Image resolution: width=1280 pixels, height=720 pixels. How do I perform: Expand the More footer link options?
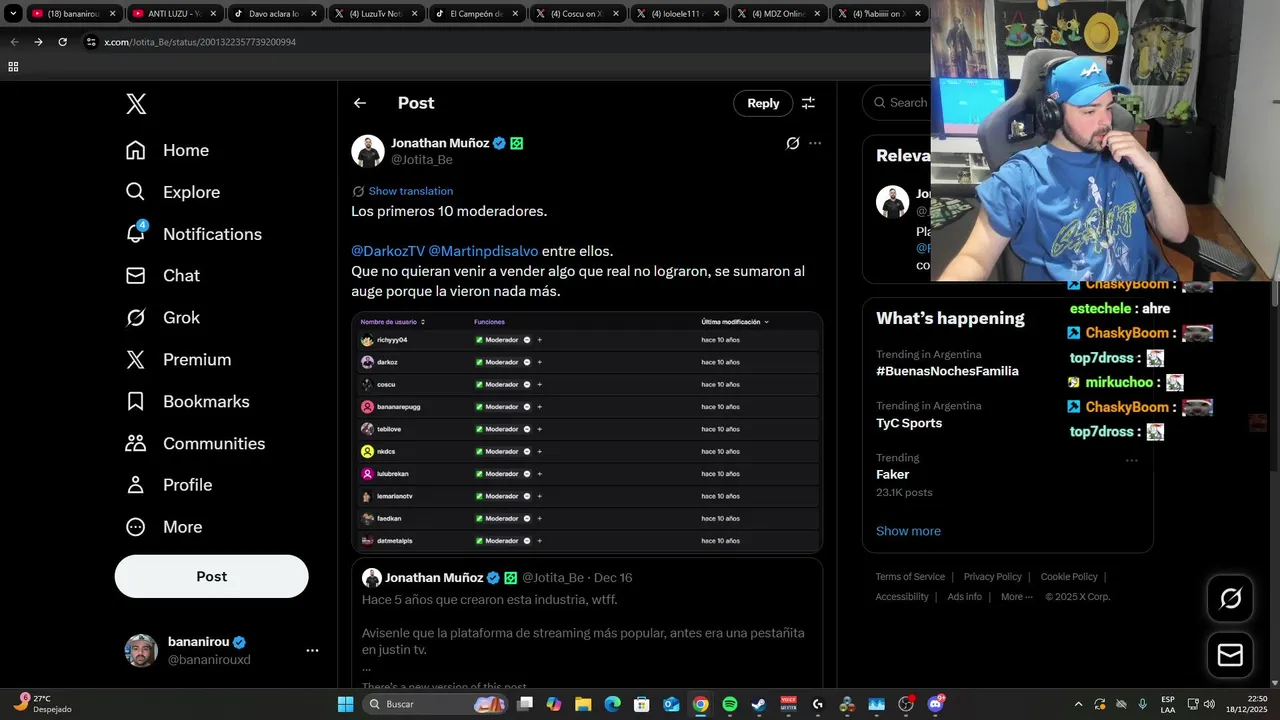[x=1017, y=597]
